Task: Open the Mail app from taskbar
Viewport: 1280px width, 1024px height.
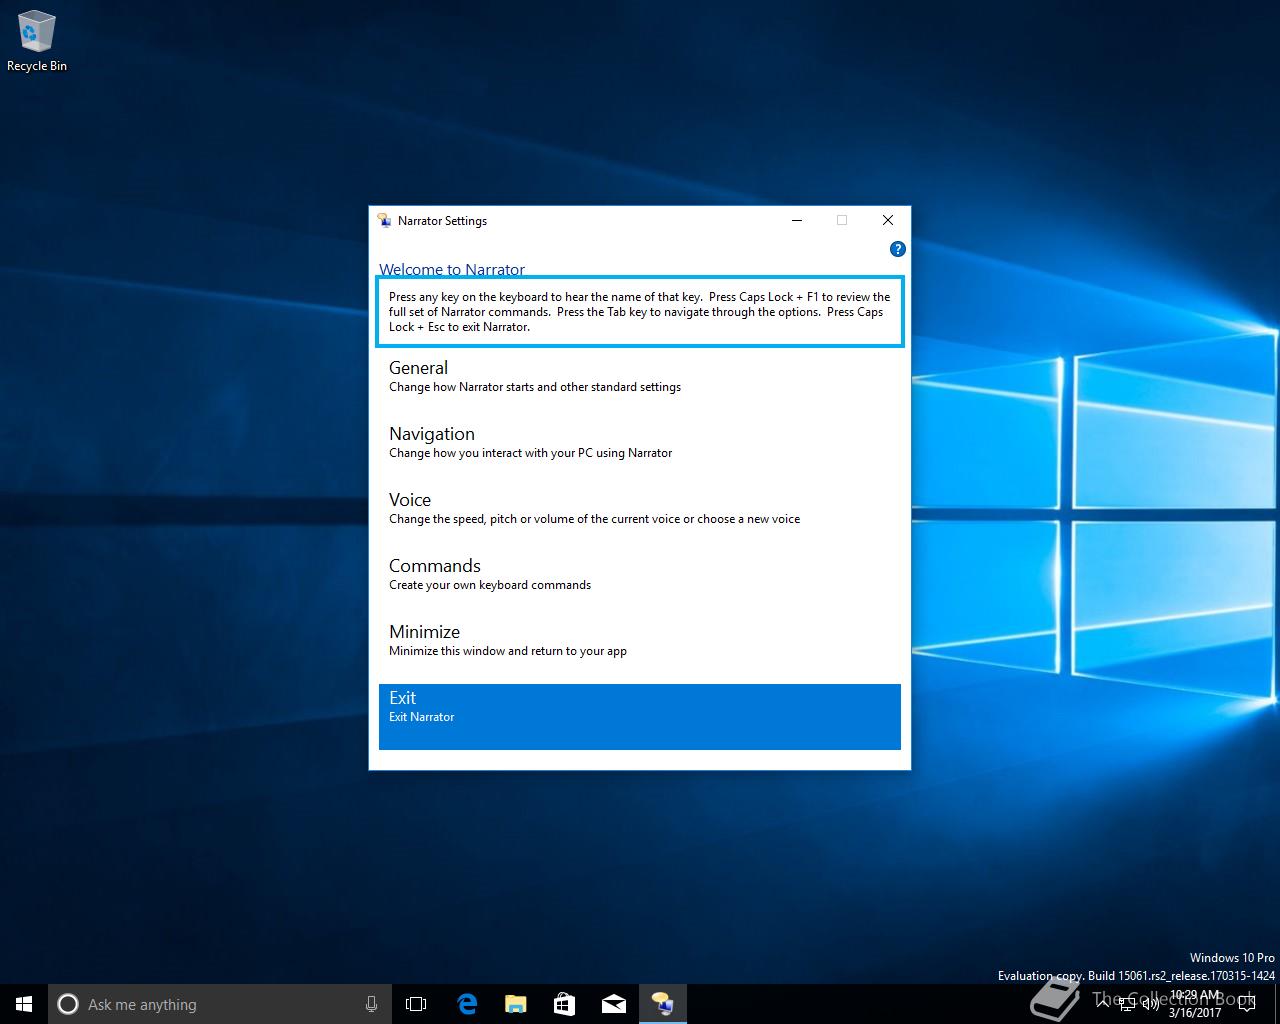Action: tap(613, 1004)
